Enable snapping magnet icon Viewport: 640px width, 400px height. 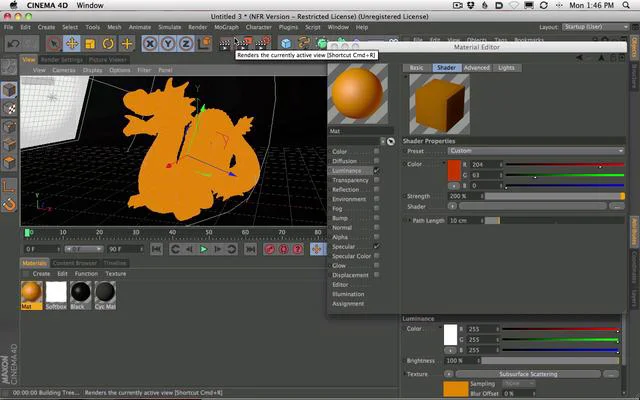[9, 204]
